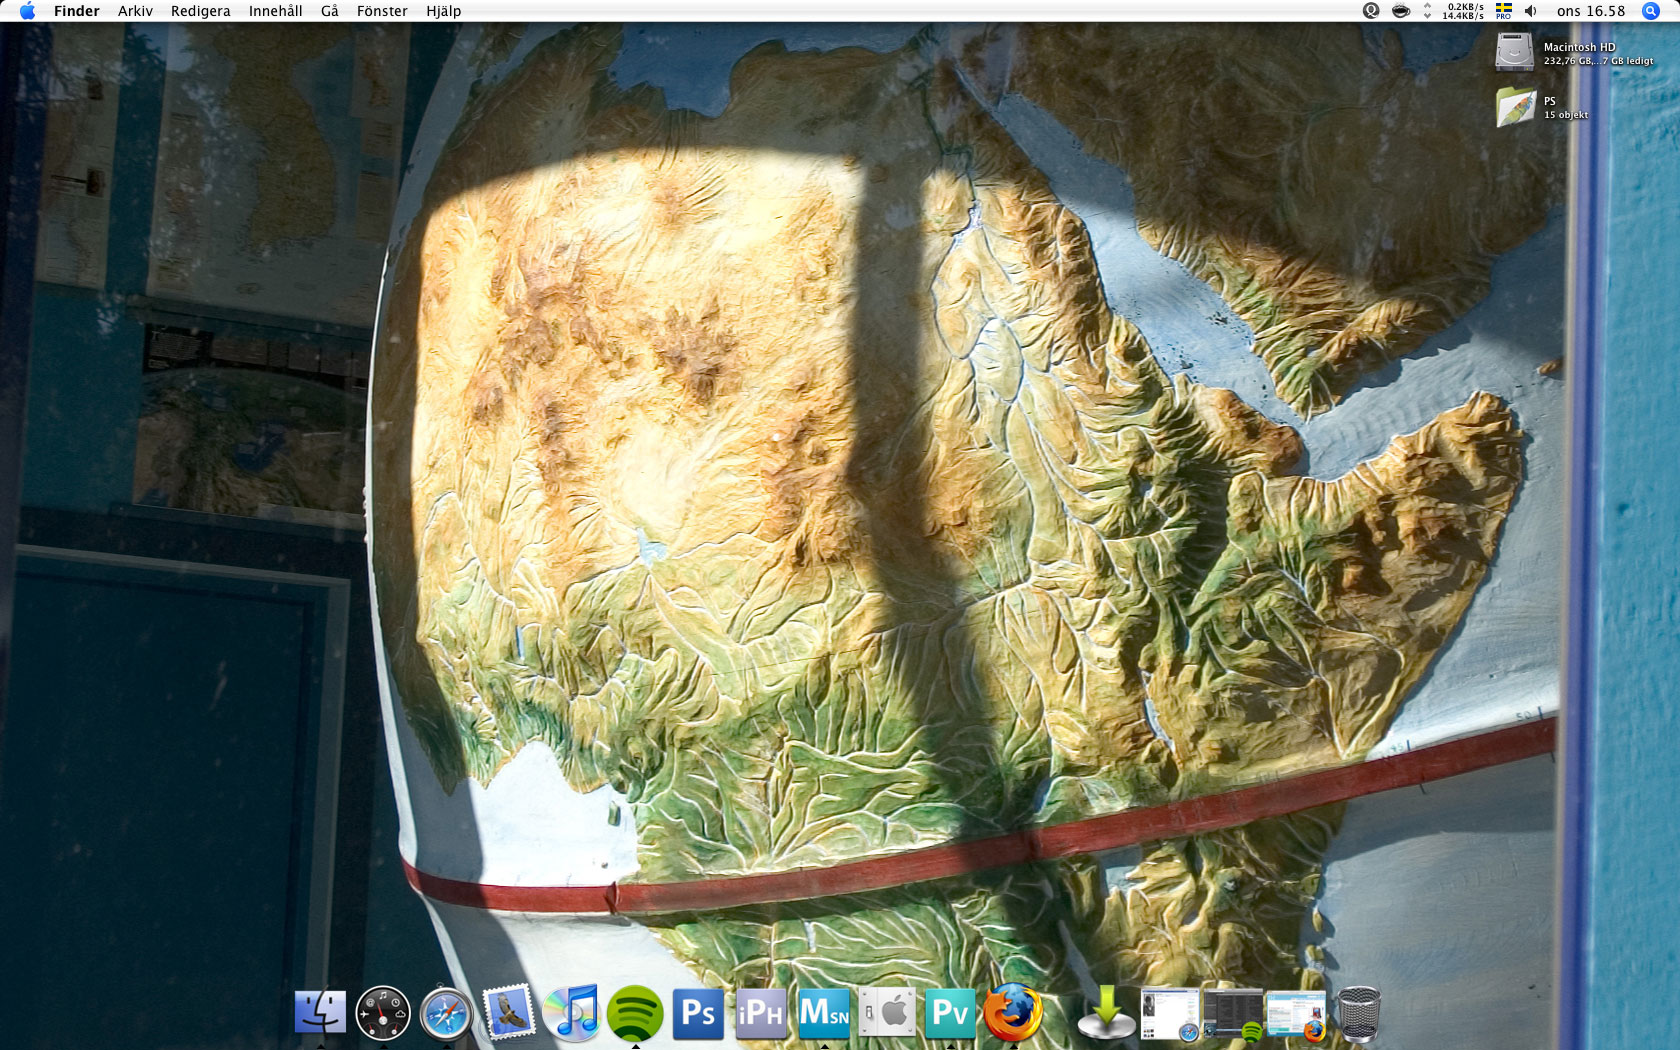Open the Hjälp menu
The height and width of the screenshot is (1050, 1680).
tap(443, 11)
